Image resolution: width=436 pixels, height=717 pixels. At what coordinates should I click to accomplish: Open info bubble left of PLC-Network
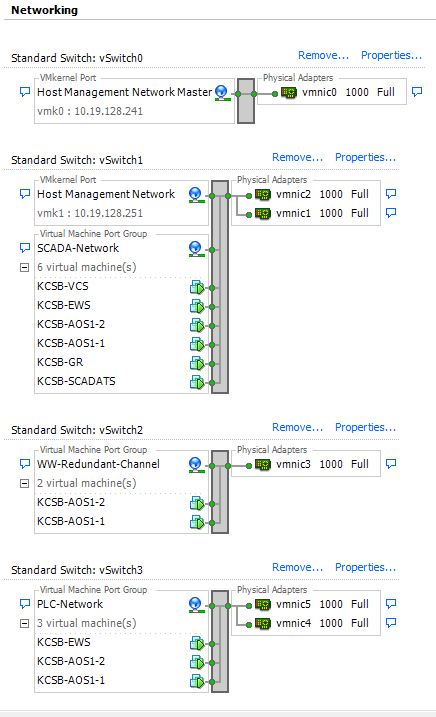25,604
